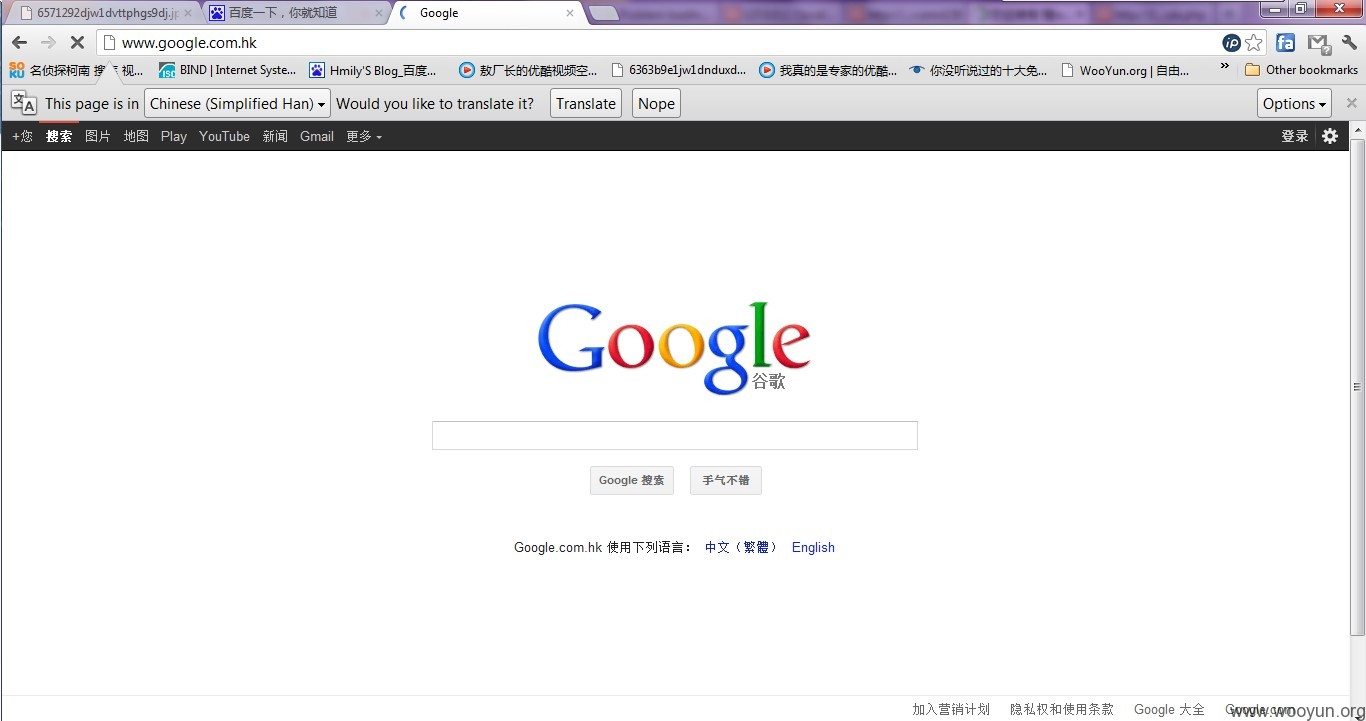The width and height of the screenshot is (1366, 721).
Task: Open the 敖厂长的优酷视频空 bookmark
Action: (528, 70)
